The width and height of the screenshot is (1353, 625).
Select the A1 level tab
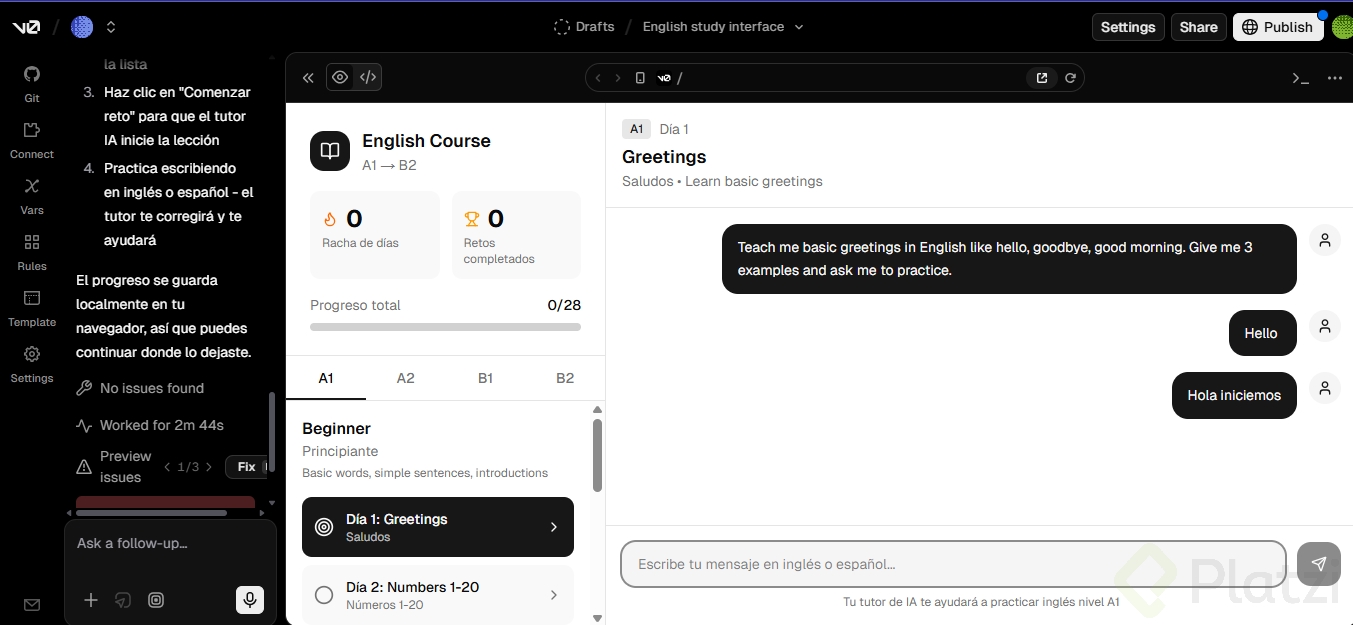click(x=326, y=378)
